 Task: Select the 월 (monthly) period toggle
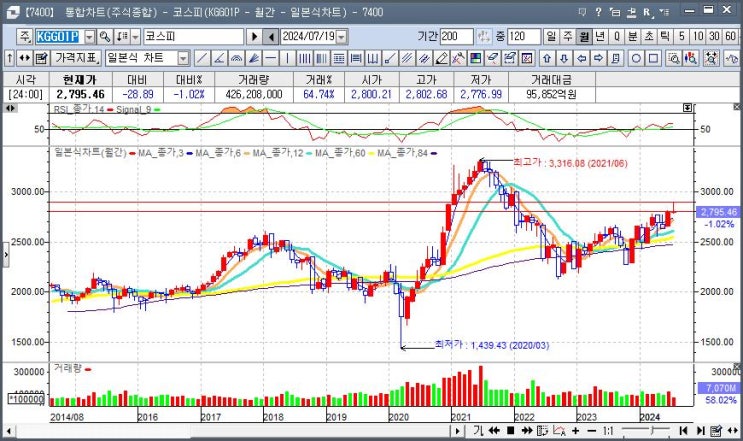584,36
